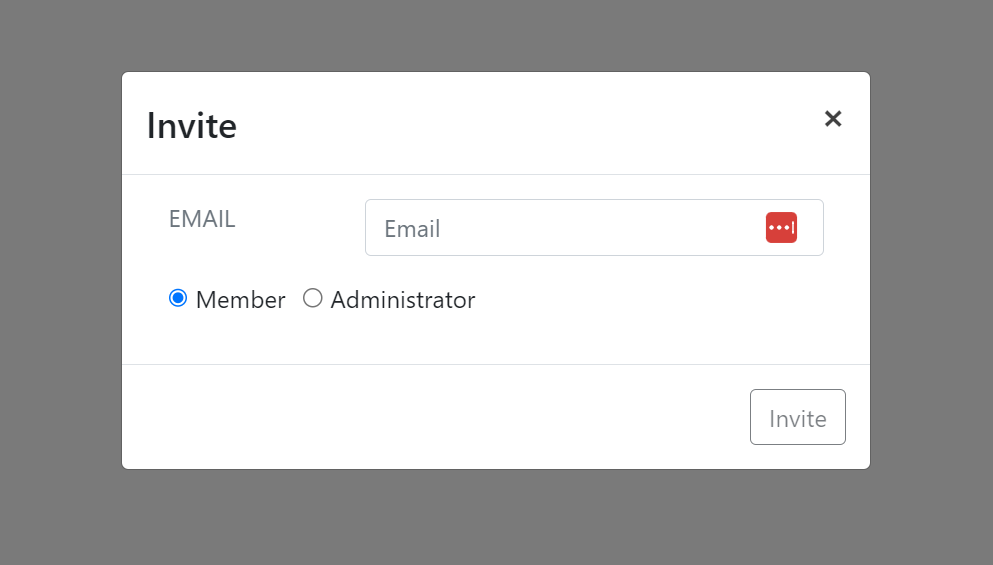Click the blue selected Member radio circle
Image resolution: width=993 pixels, height=565 pixels.
pyautogui.click(x=178, y=298)
